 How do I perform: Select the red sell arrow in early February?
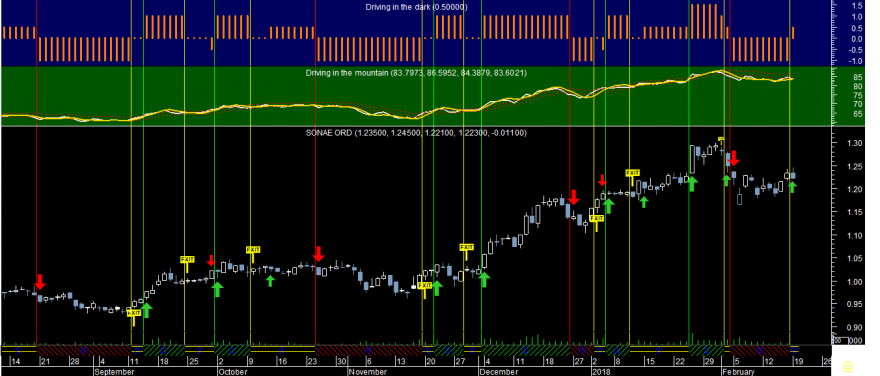tap(734, 158)
